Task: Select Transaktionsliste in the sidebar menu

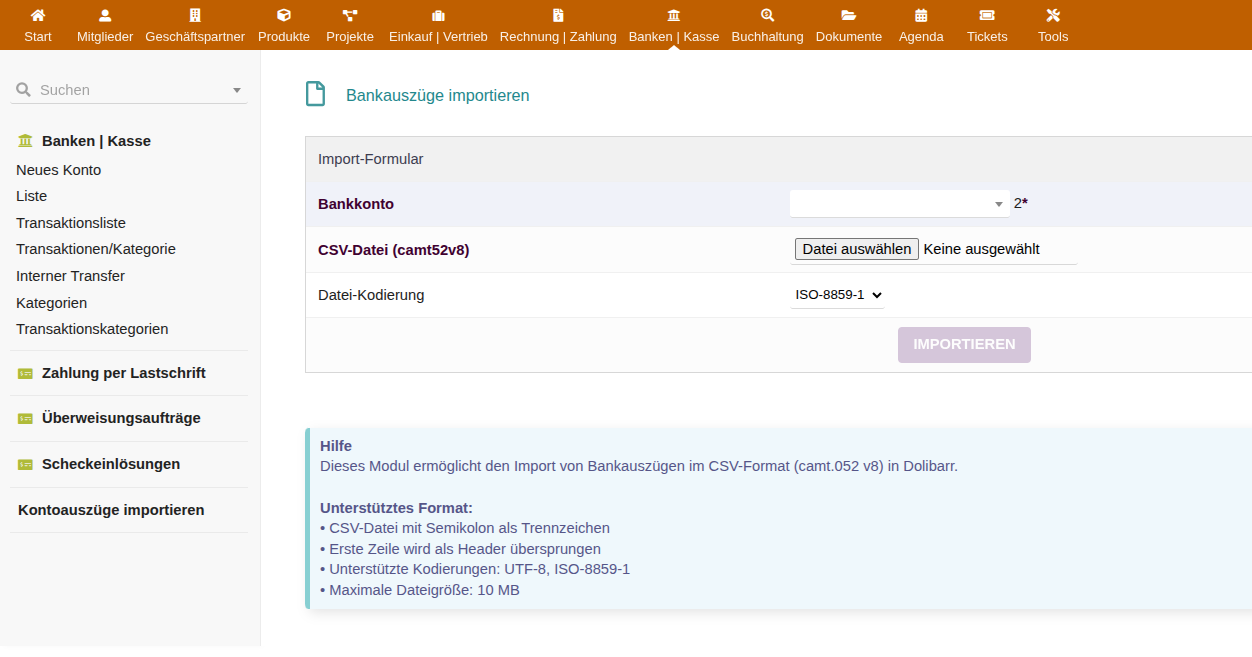Action: coord(71,223)
